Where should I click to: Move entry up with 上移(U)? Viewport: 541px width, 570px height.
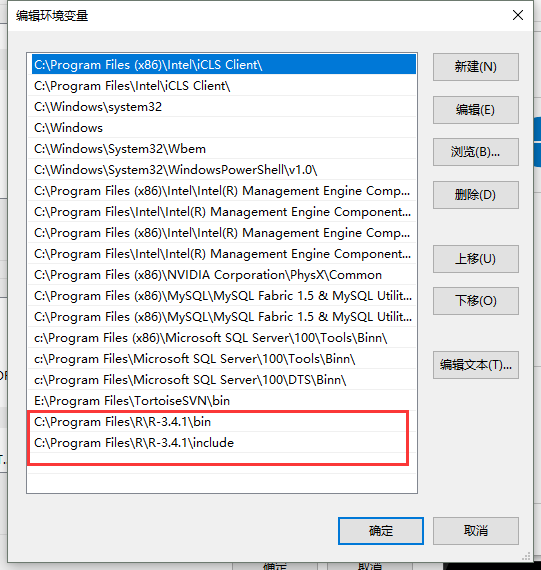[476, 259]
